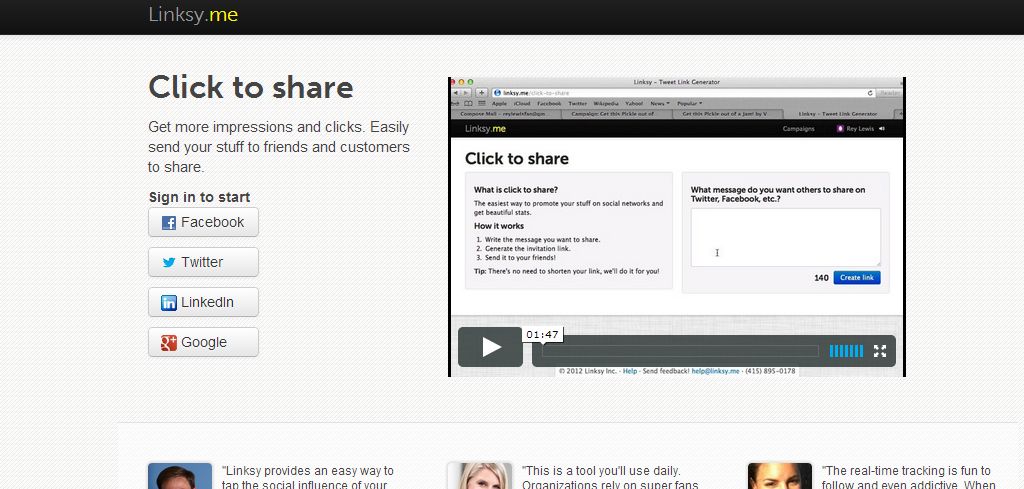Sign in with the Facebook button
Screen dimensions: 1024x489
pos(203,222)
